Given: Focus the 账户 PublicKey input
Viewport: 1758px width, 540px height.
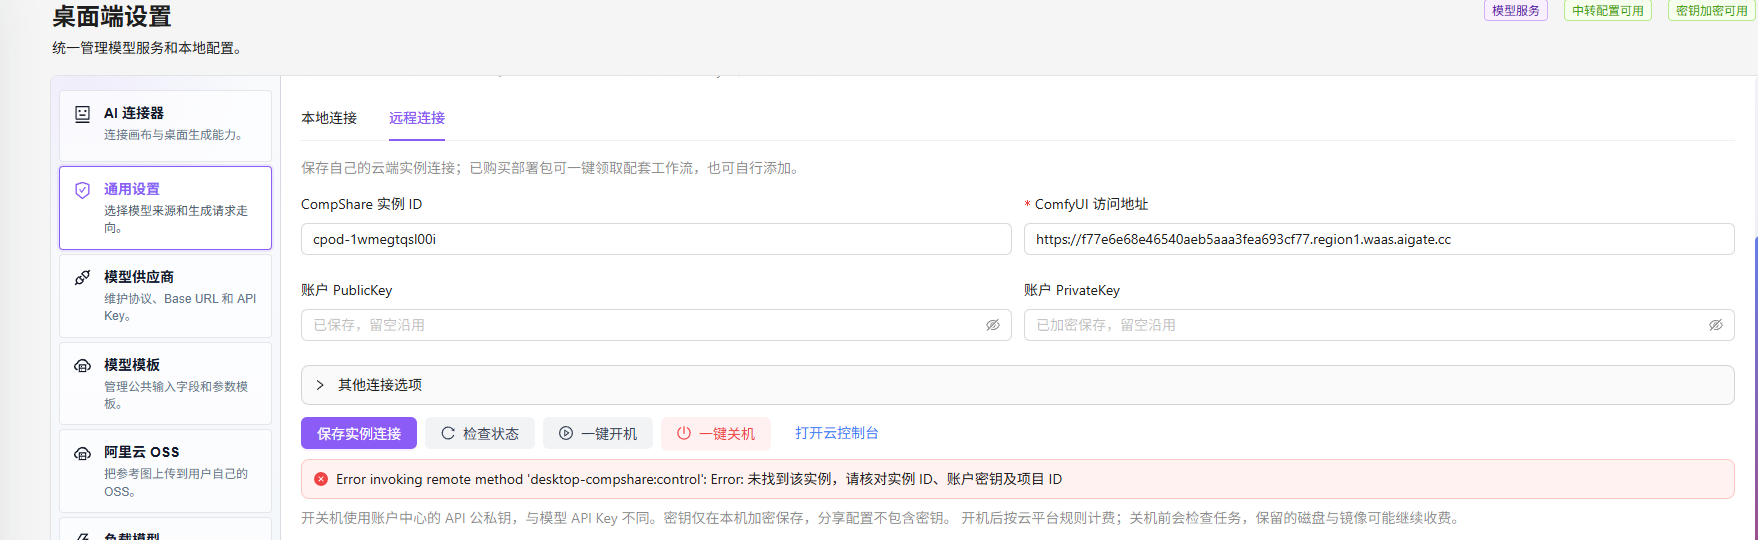Looking at the screenshot, I should tap(656, 325).
